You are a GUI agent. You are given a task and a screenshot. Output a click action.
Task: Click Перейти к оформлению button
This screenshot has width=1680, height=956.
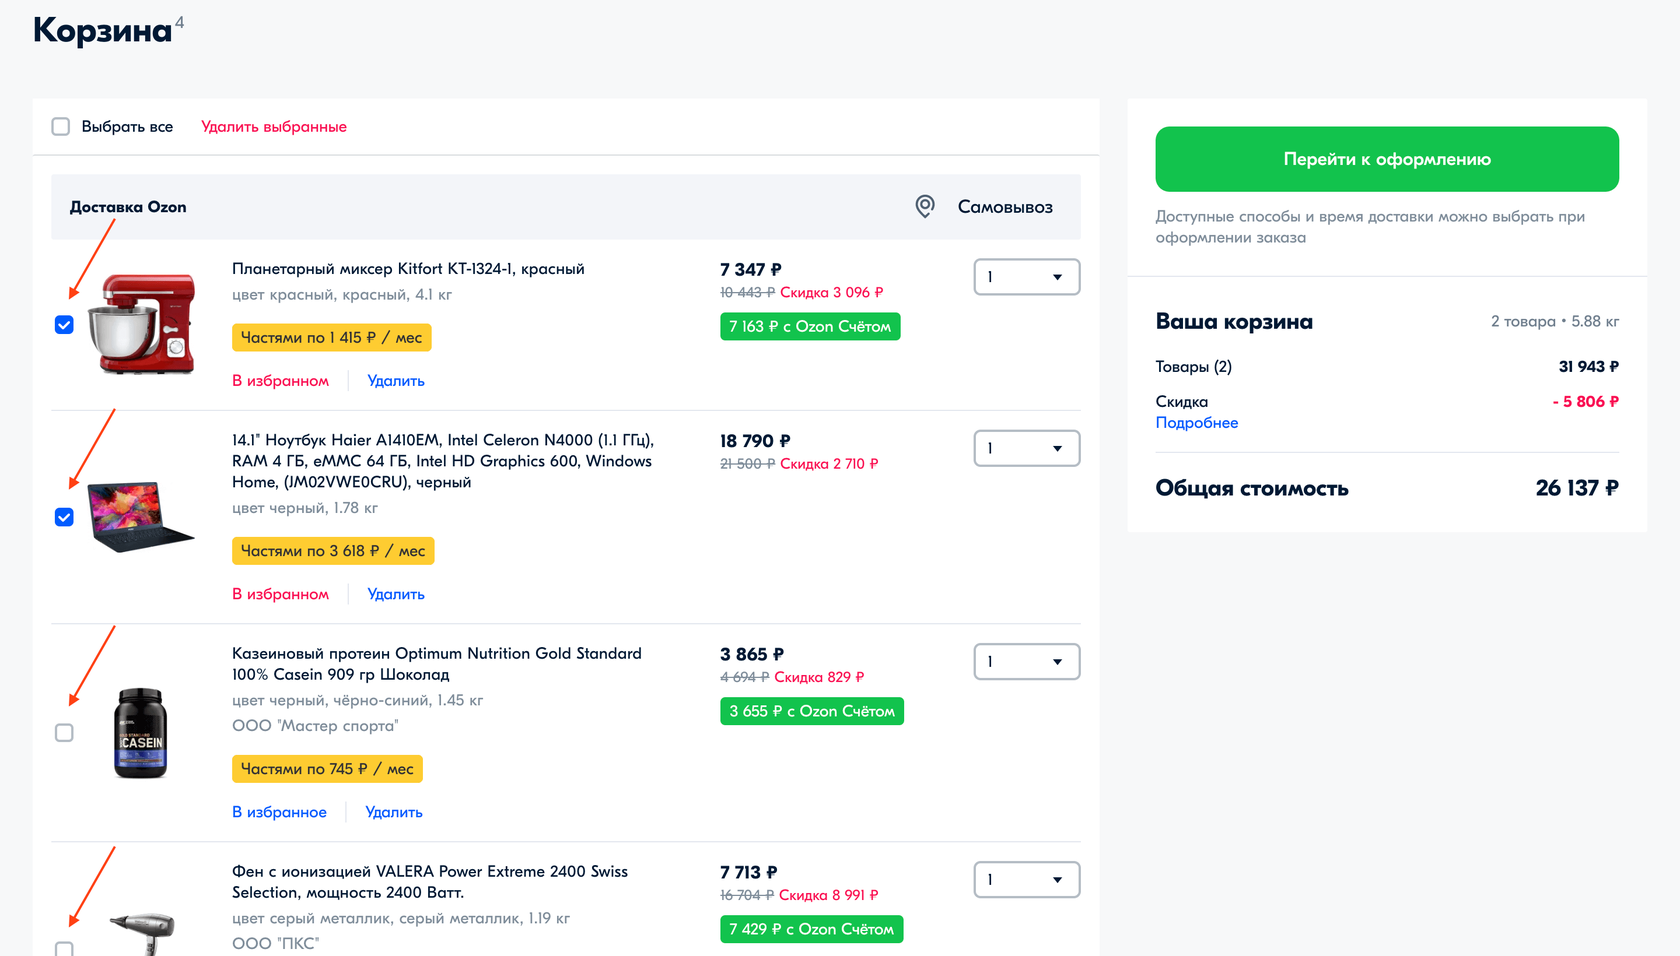pos(1387,159)
